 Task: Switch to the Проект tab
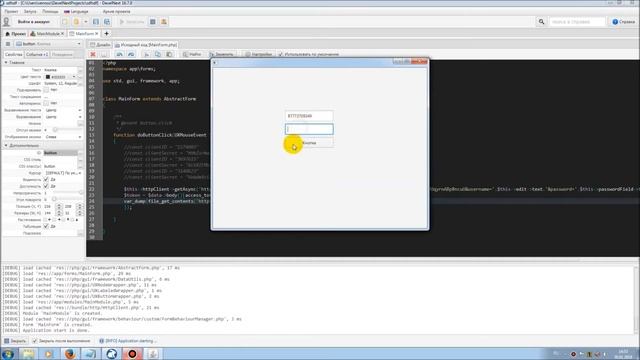point(16,33)
